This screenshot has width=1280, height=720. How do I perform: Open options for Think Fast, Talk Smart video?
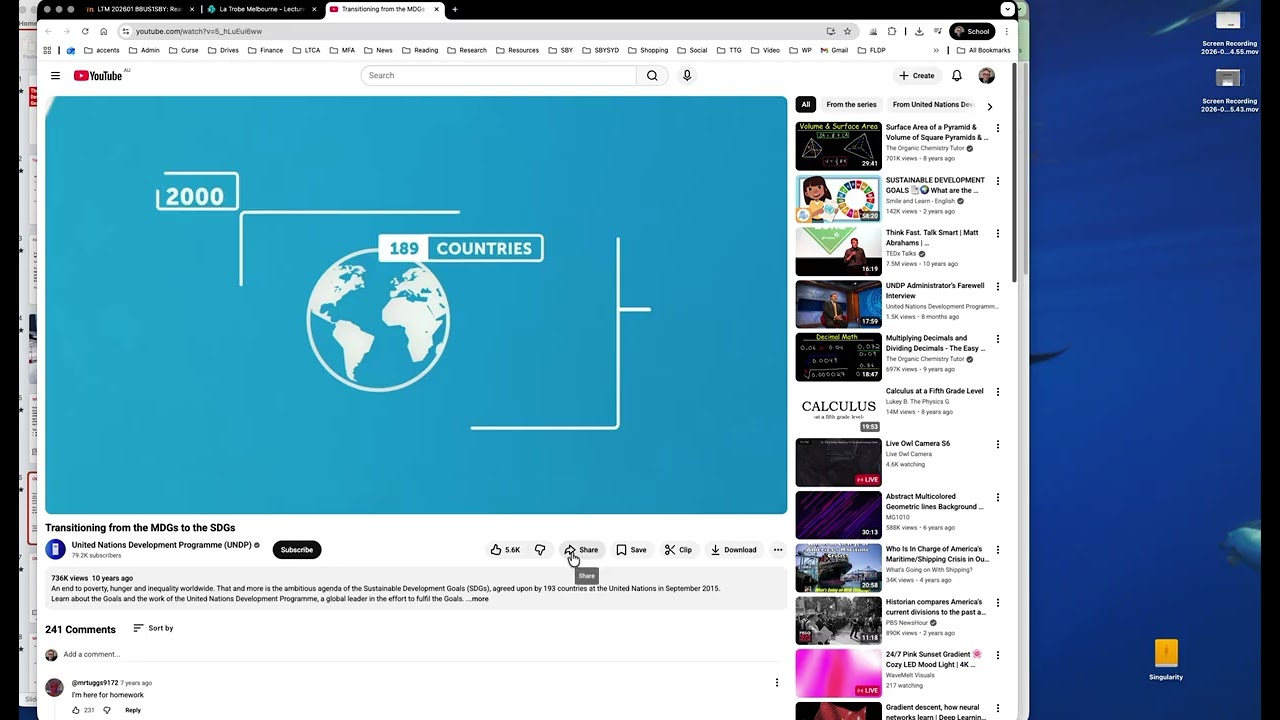[x=997, y=234]
